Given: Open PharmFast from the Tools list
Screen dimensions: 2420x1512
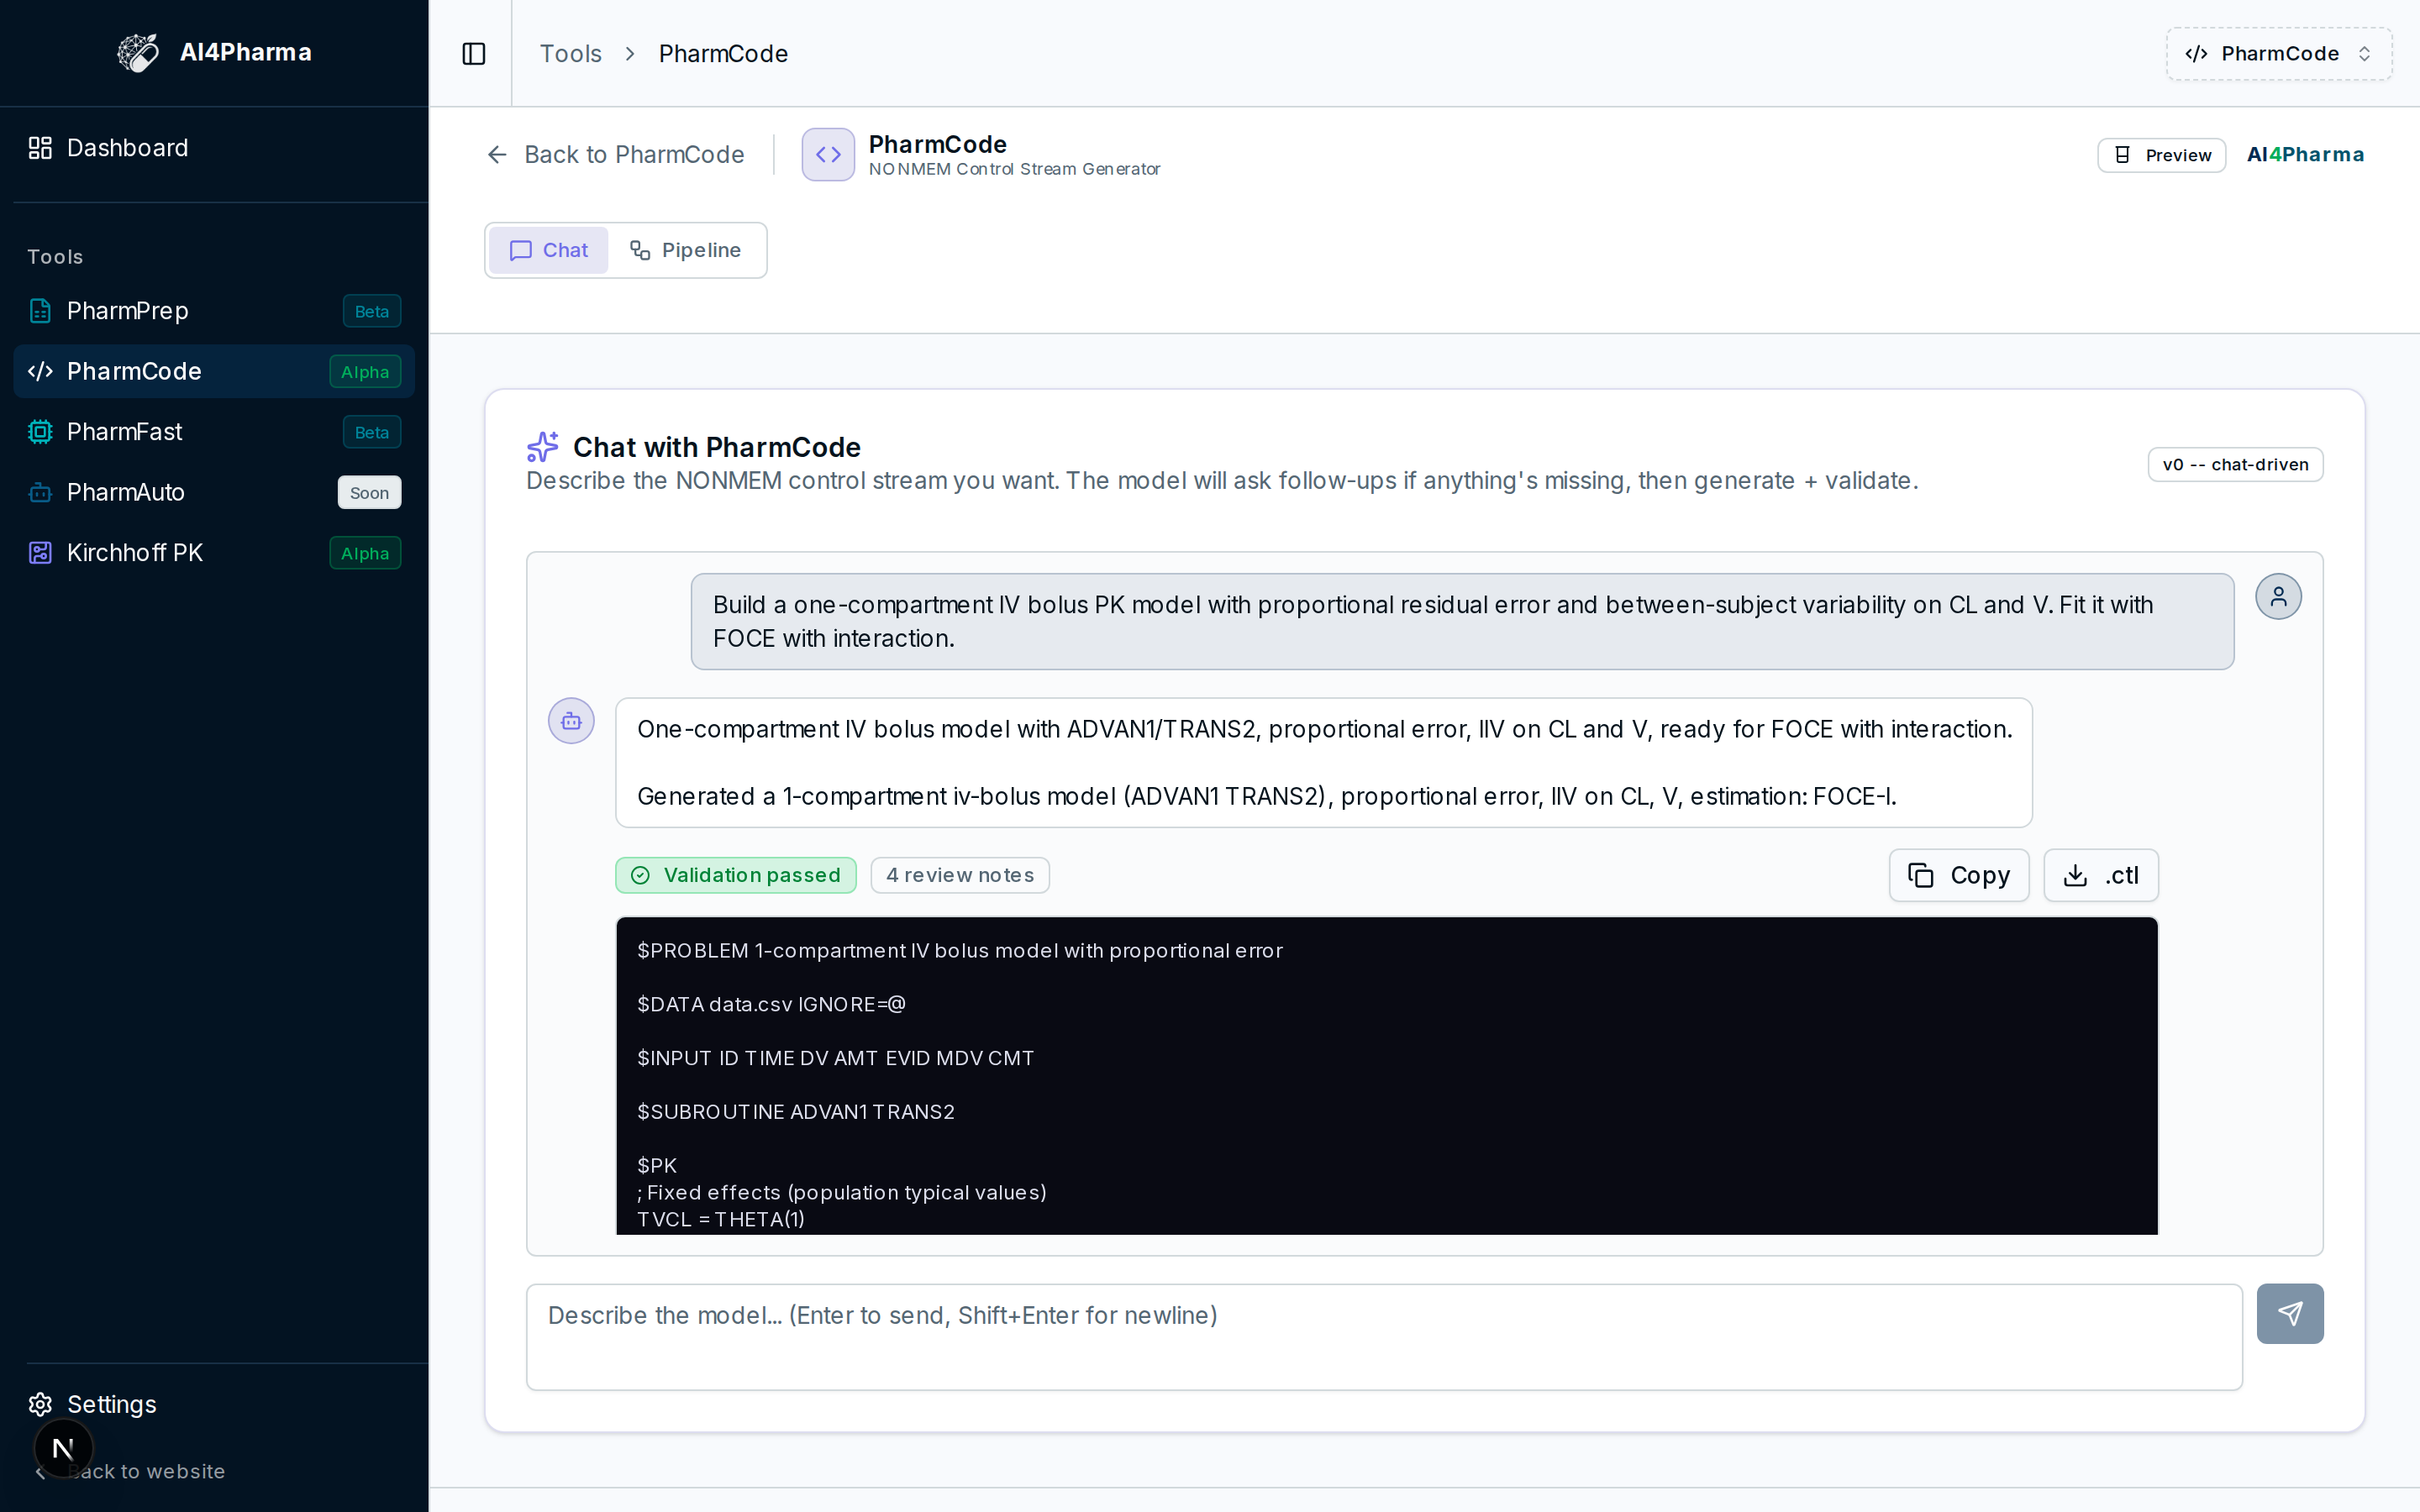Looking at the screenshot, I should pos(214,432).
